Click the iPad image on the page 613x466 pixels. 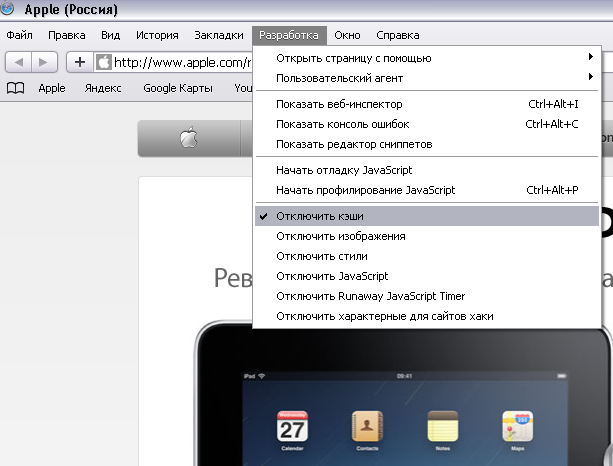(403, 393)
